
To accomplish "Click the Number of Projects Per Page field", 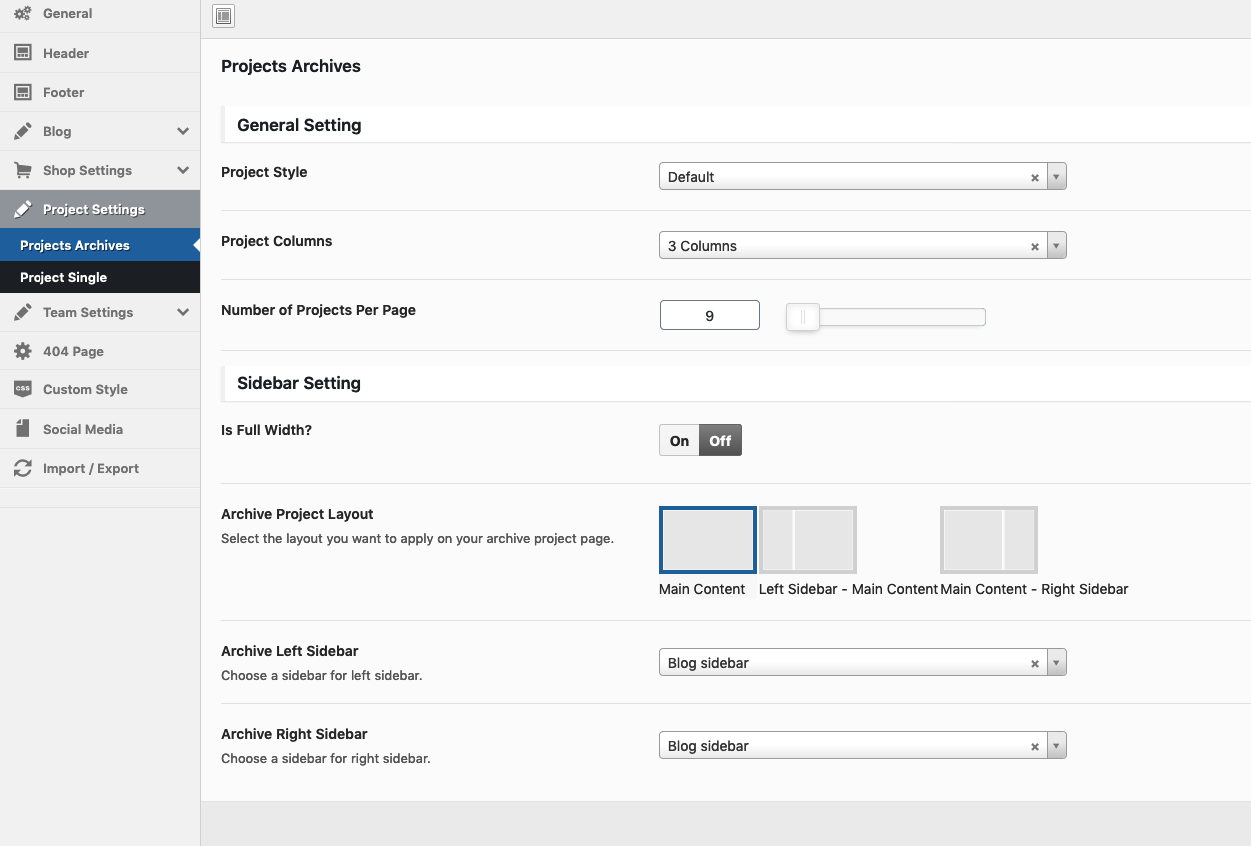I will (709, 316).
